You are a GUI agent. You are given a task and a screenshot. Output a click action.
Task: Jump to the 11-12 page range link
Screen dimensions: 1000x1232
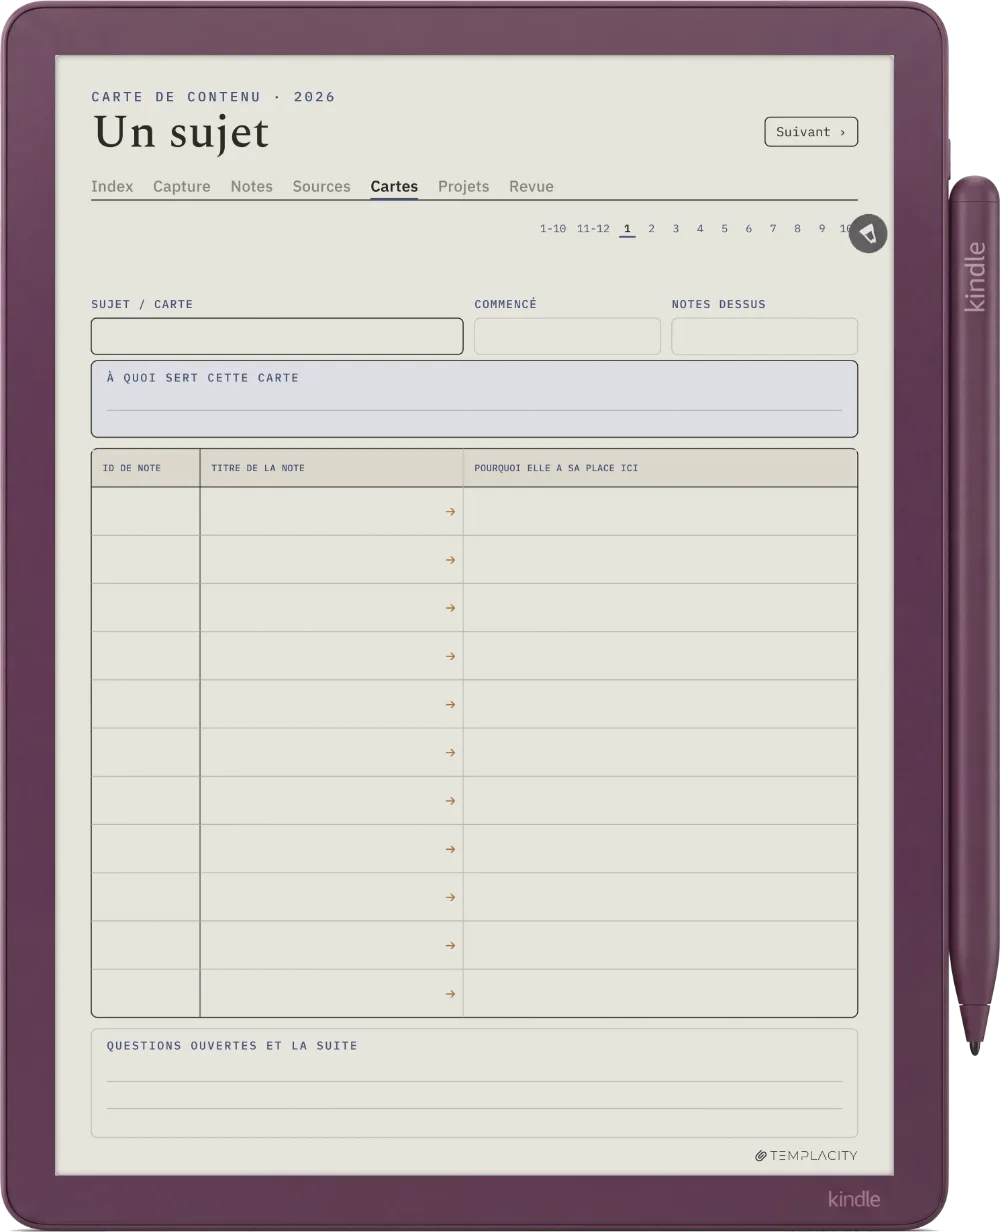pos(593,229)
